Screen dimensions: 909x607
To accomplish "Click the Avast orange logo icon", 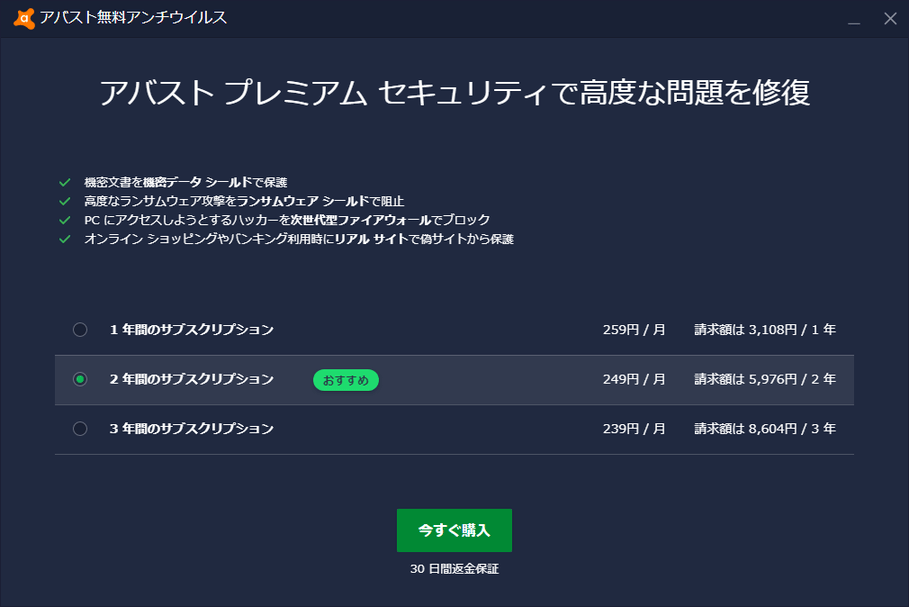I will (x=24, y=19).
